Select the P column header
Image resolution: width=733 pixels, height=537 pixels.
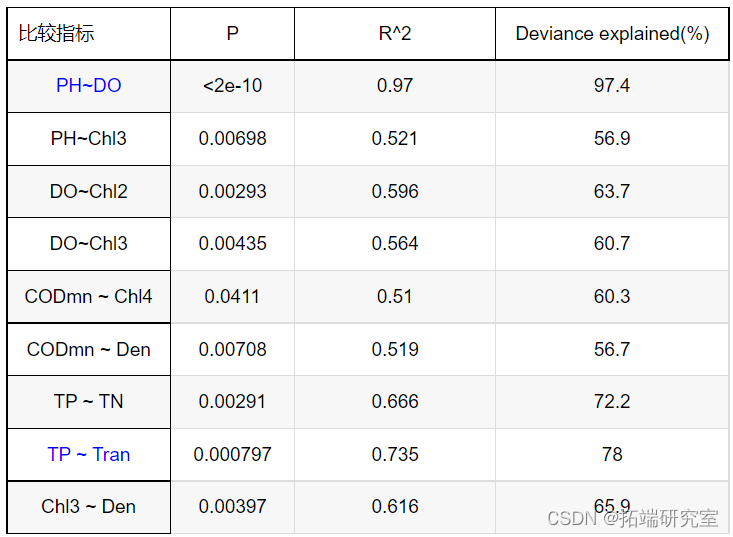coord(232,33)
